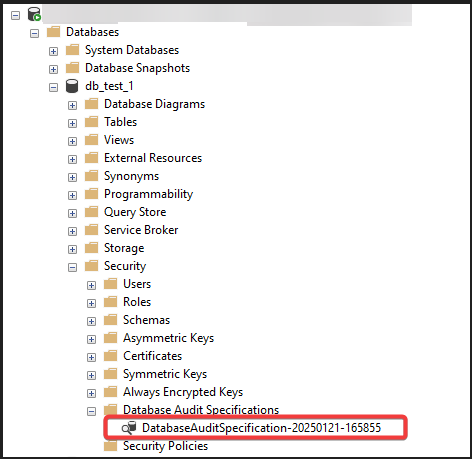The width and height of the screenshot is (472, 459).
Task: Click the Databases folder icon
Action: point(53,32)
